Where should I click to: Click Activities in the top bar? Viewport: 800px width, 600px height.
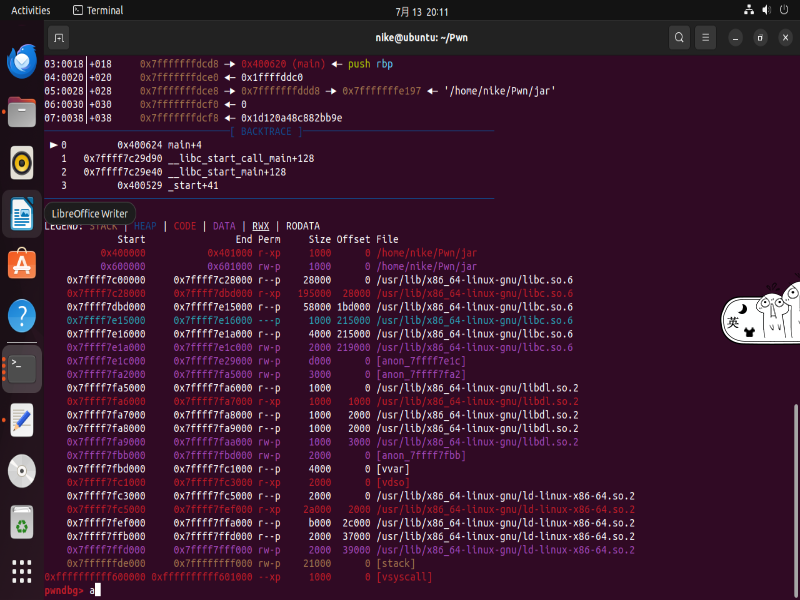click(30, 11)
